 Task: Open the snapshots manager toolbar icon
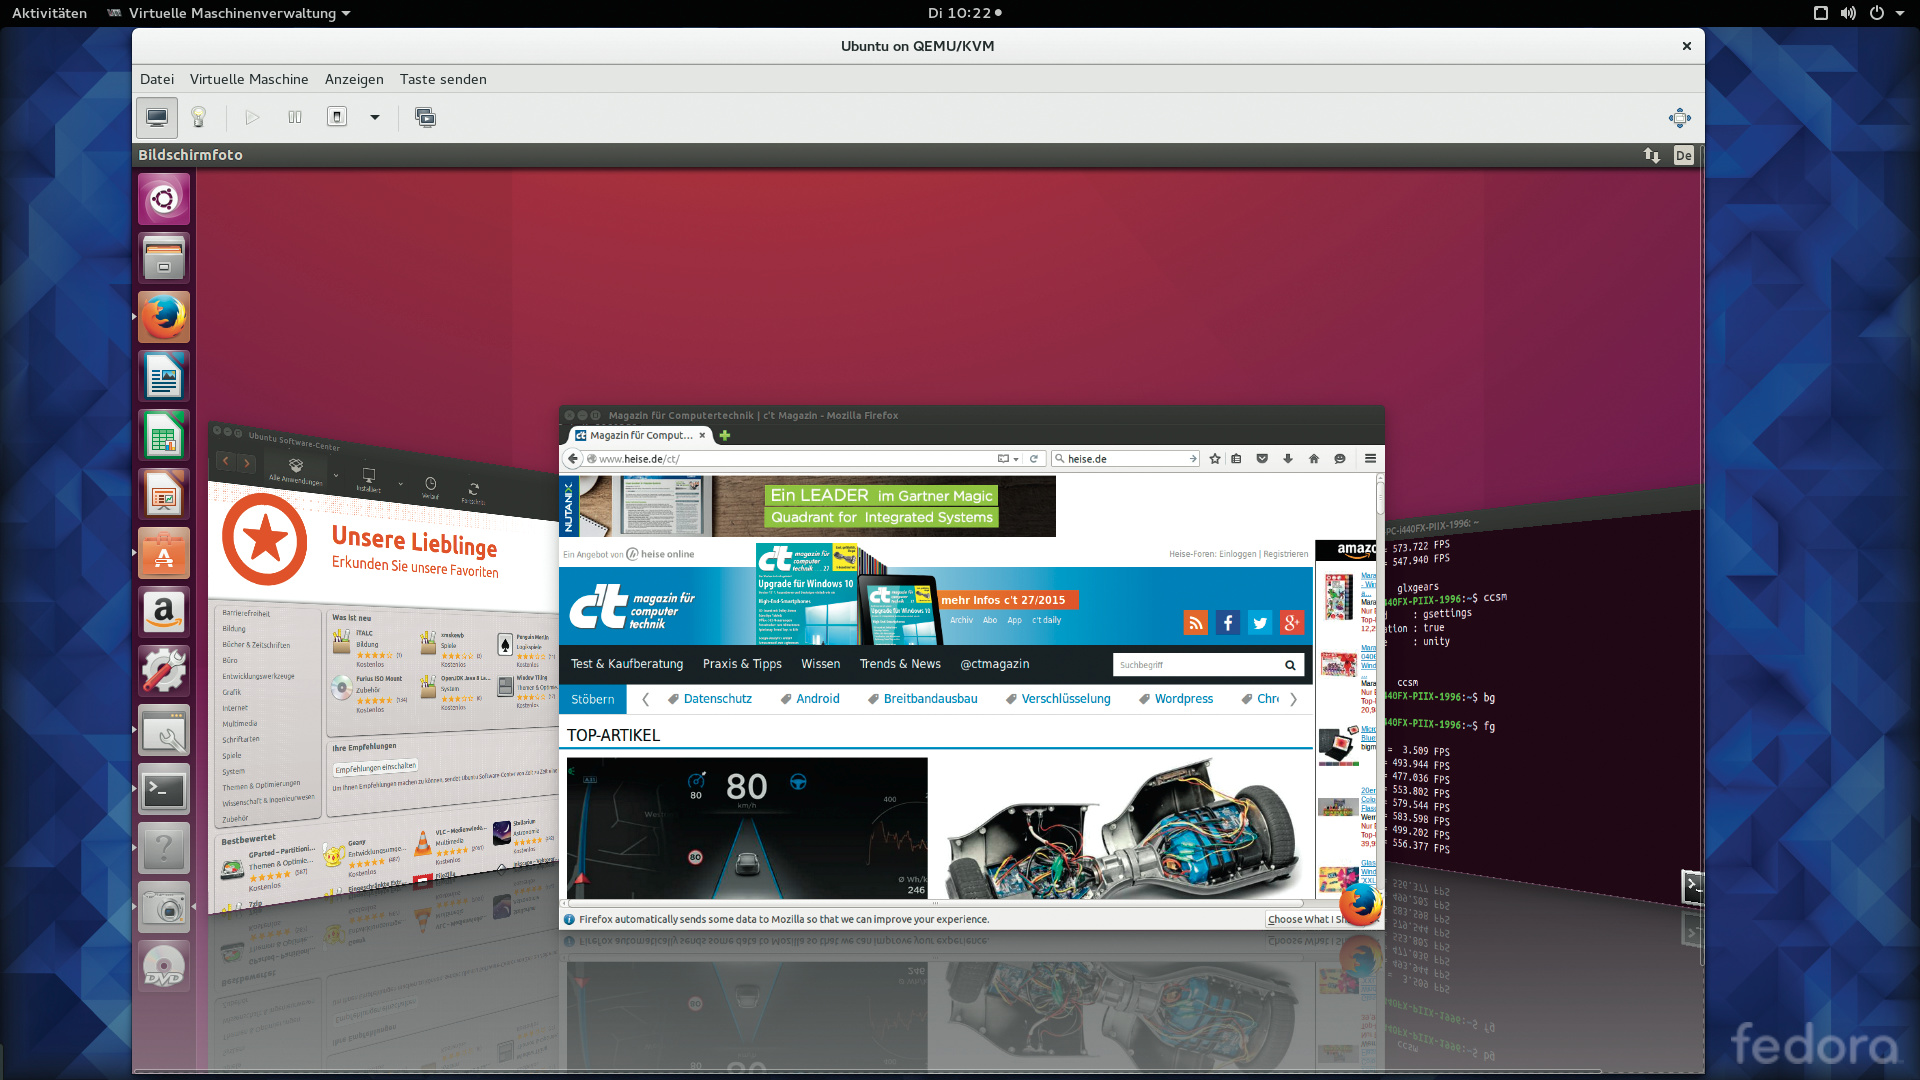pos(425,118)
